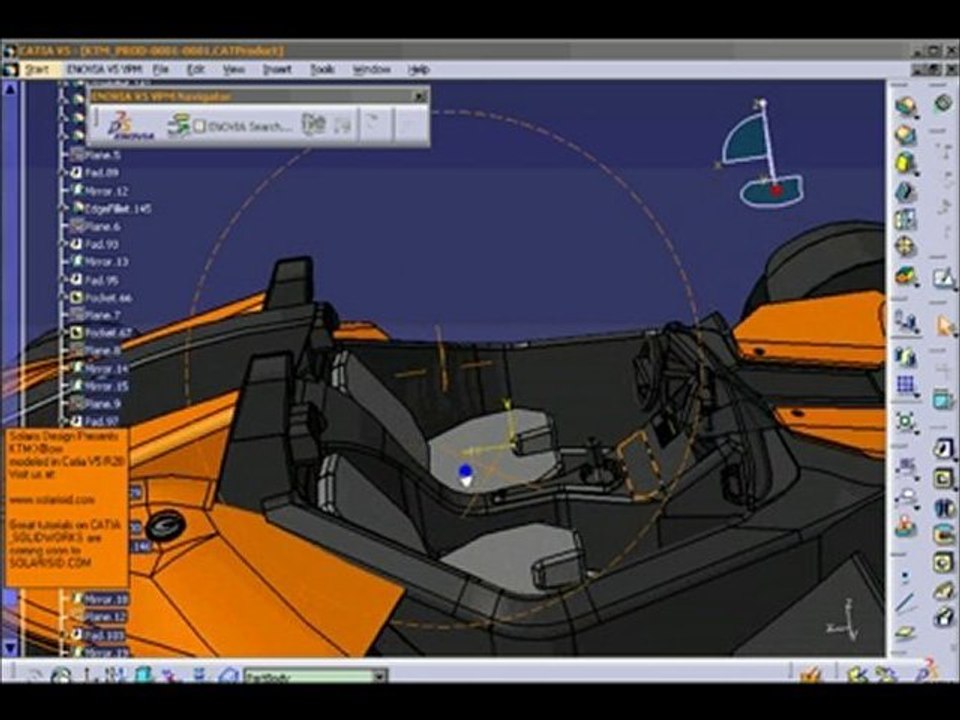Open the Tools menu
960x720 pixels.
pos(322,70)
